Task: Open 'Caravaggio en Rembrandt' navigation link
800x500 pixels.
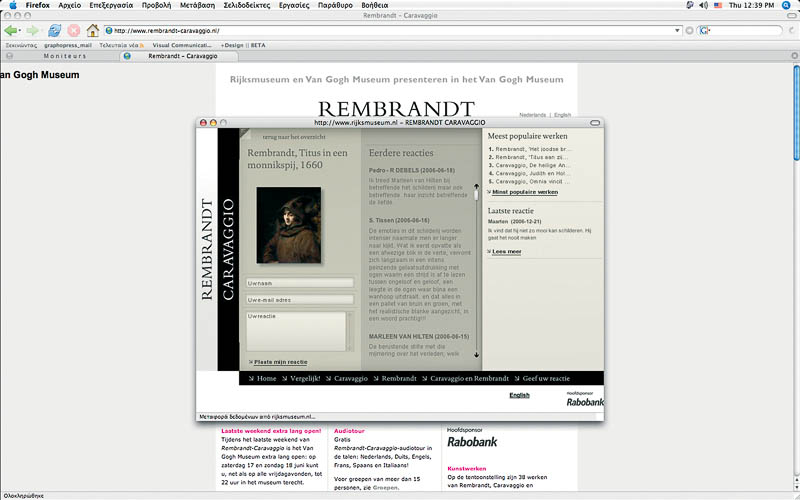Action: 469,379
